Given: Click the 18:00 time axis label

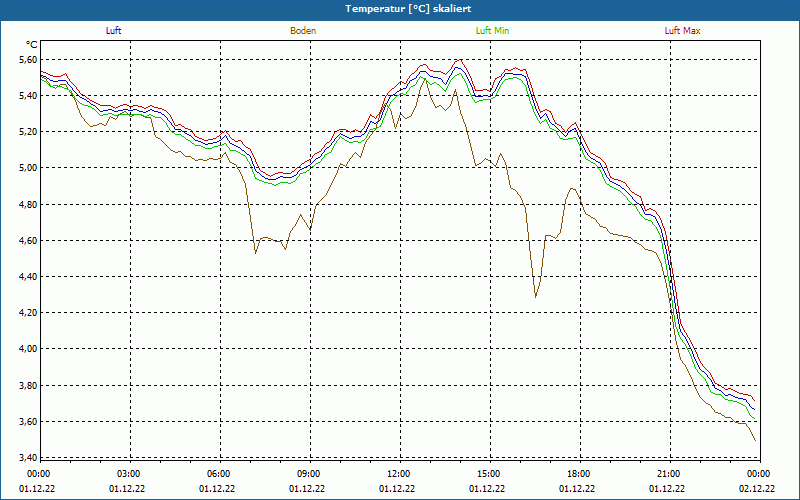Looking at the screenshot, I should click(579, 474).
